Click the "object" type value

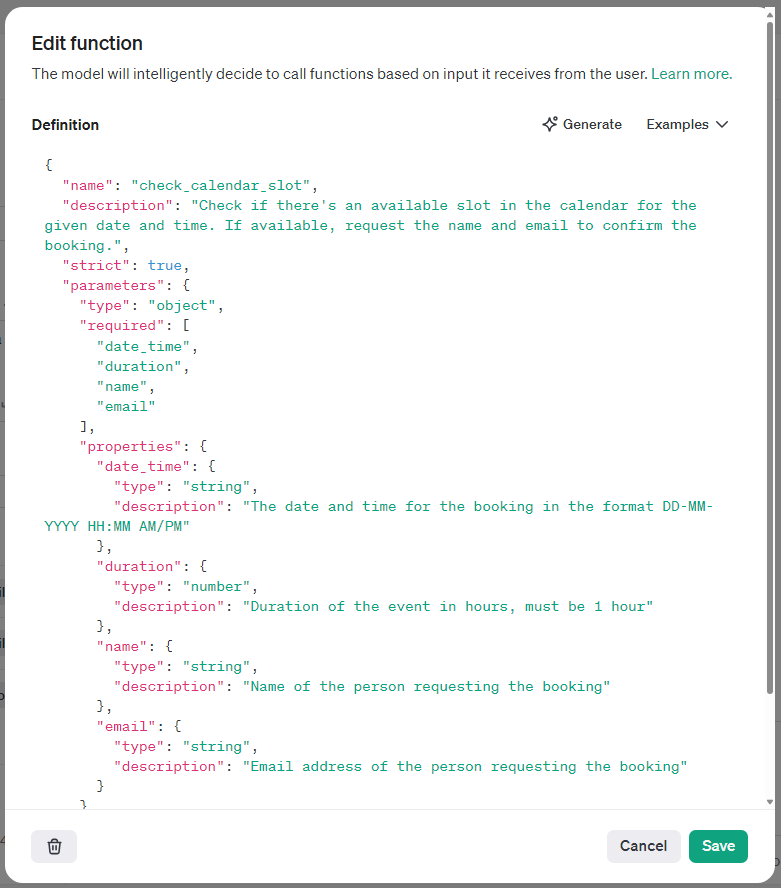tap(182, 306)
